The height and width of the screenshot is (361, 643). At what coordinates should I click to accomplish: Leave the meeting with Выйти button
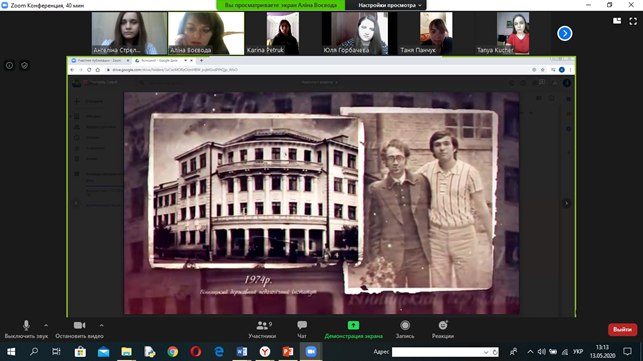click(622, 329)
